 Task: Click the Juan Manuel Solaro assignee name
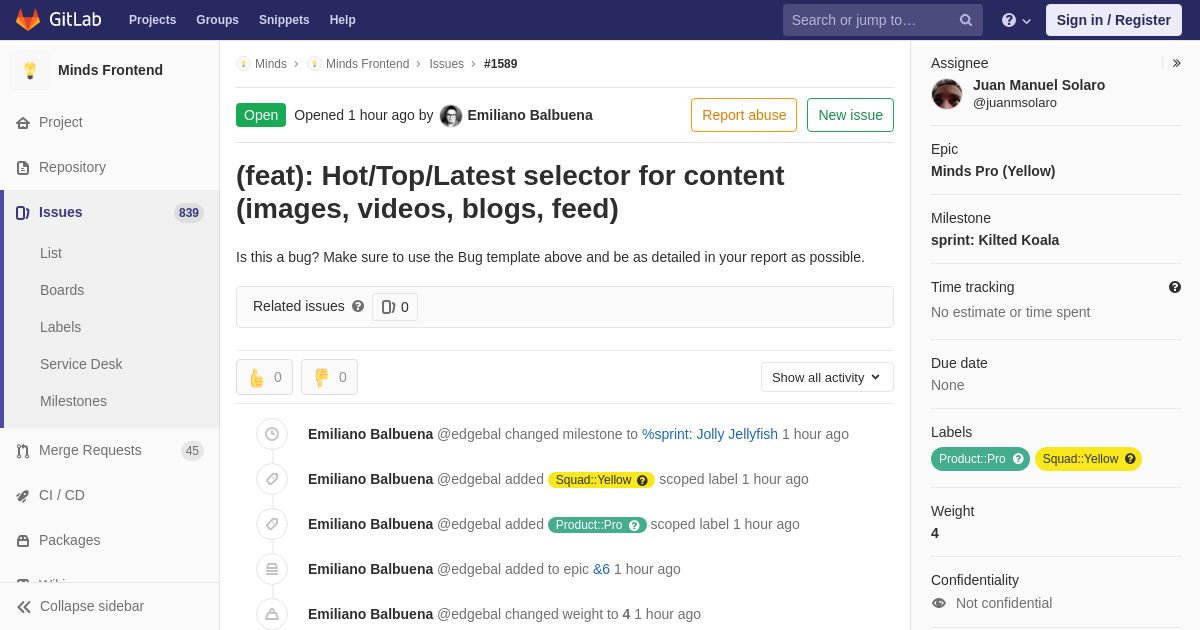click(x=1039, y=85)
